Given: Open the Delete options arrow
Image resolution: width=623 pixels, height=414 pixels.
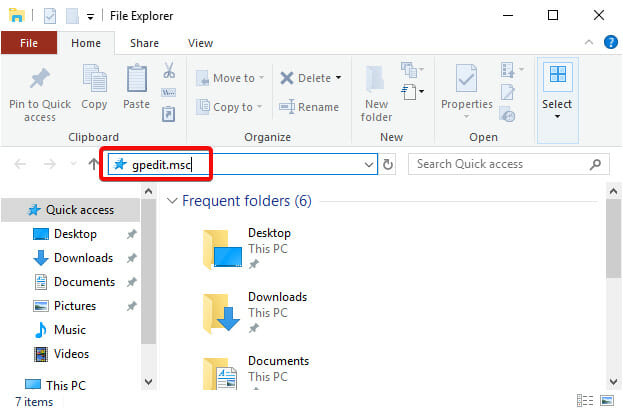Looking at the screenshot, I should [x=339, y=78].
